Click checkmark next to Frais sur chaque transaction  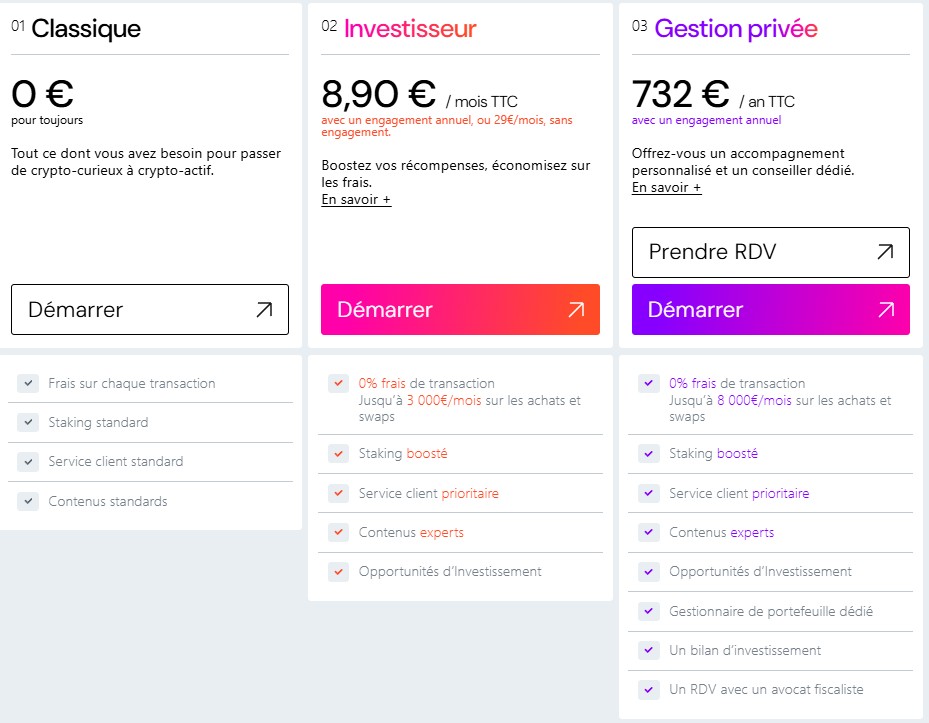point(28,383)
